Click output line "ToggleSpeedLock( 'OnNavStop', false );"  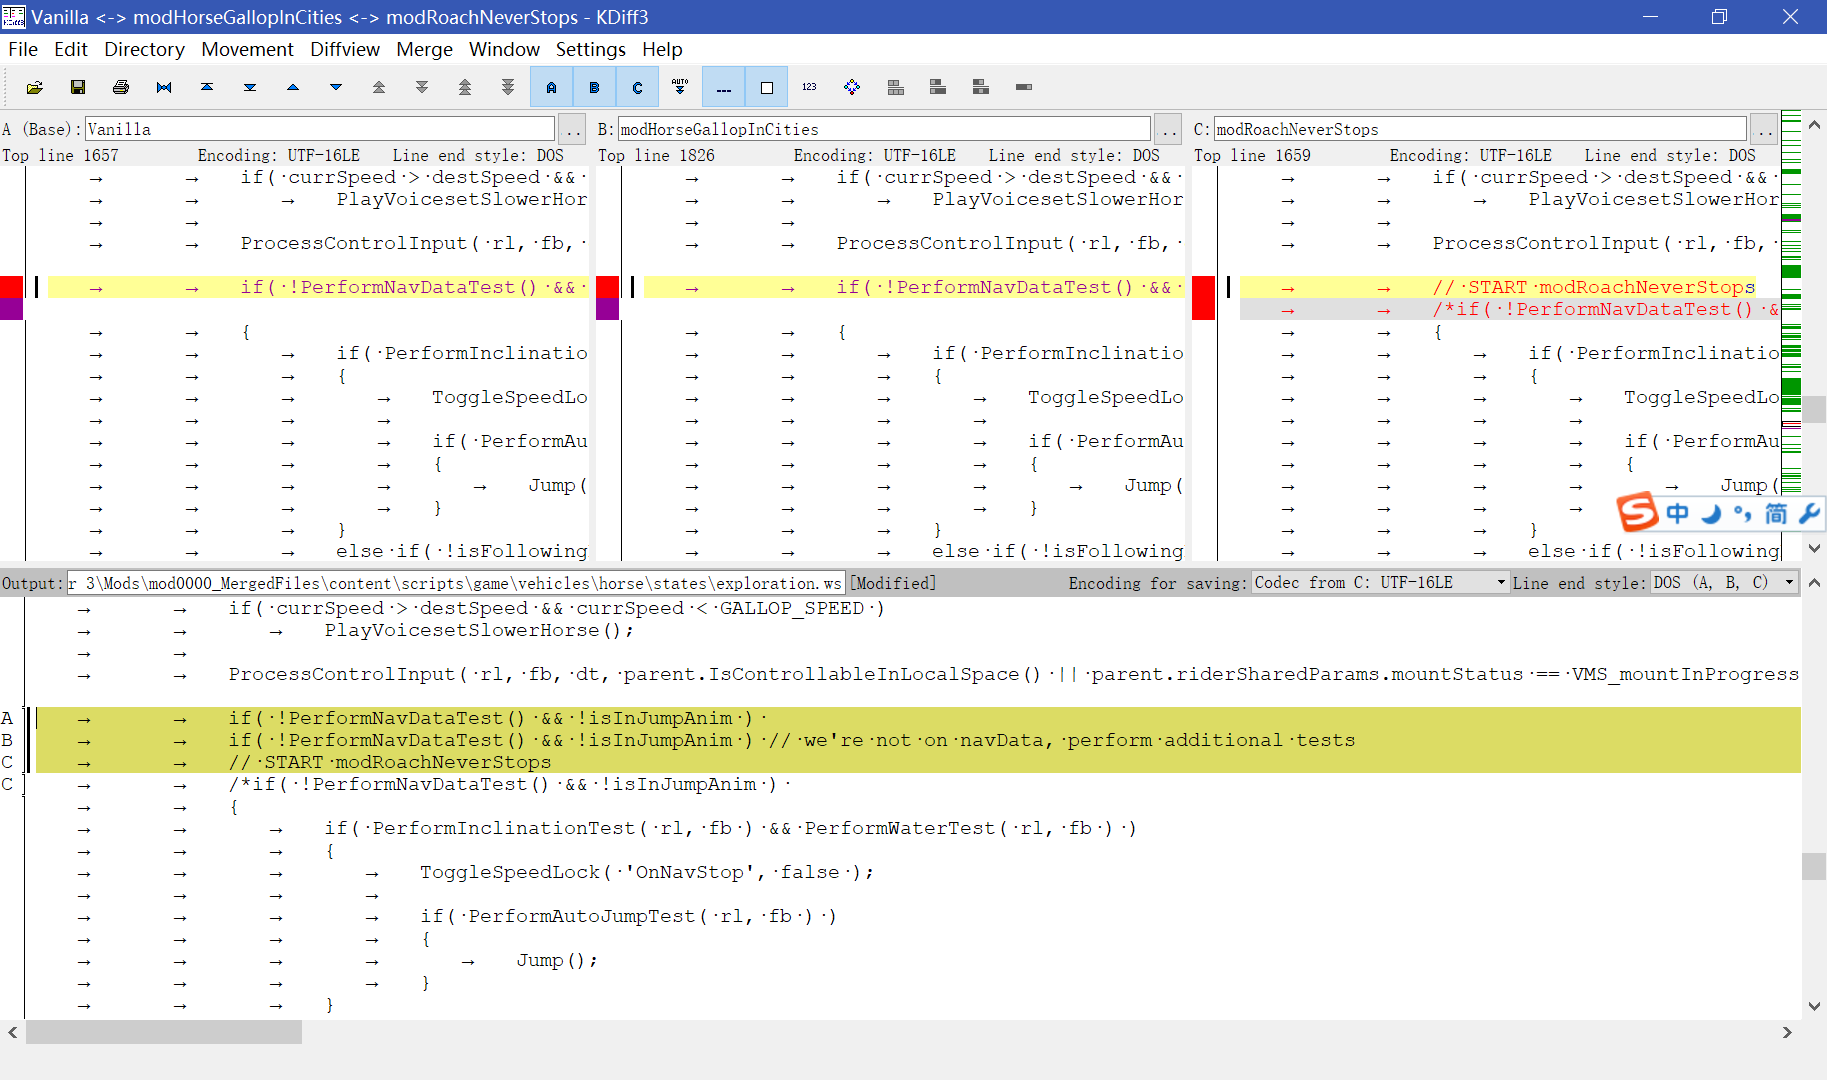click(x=647, y=872)
